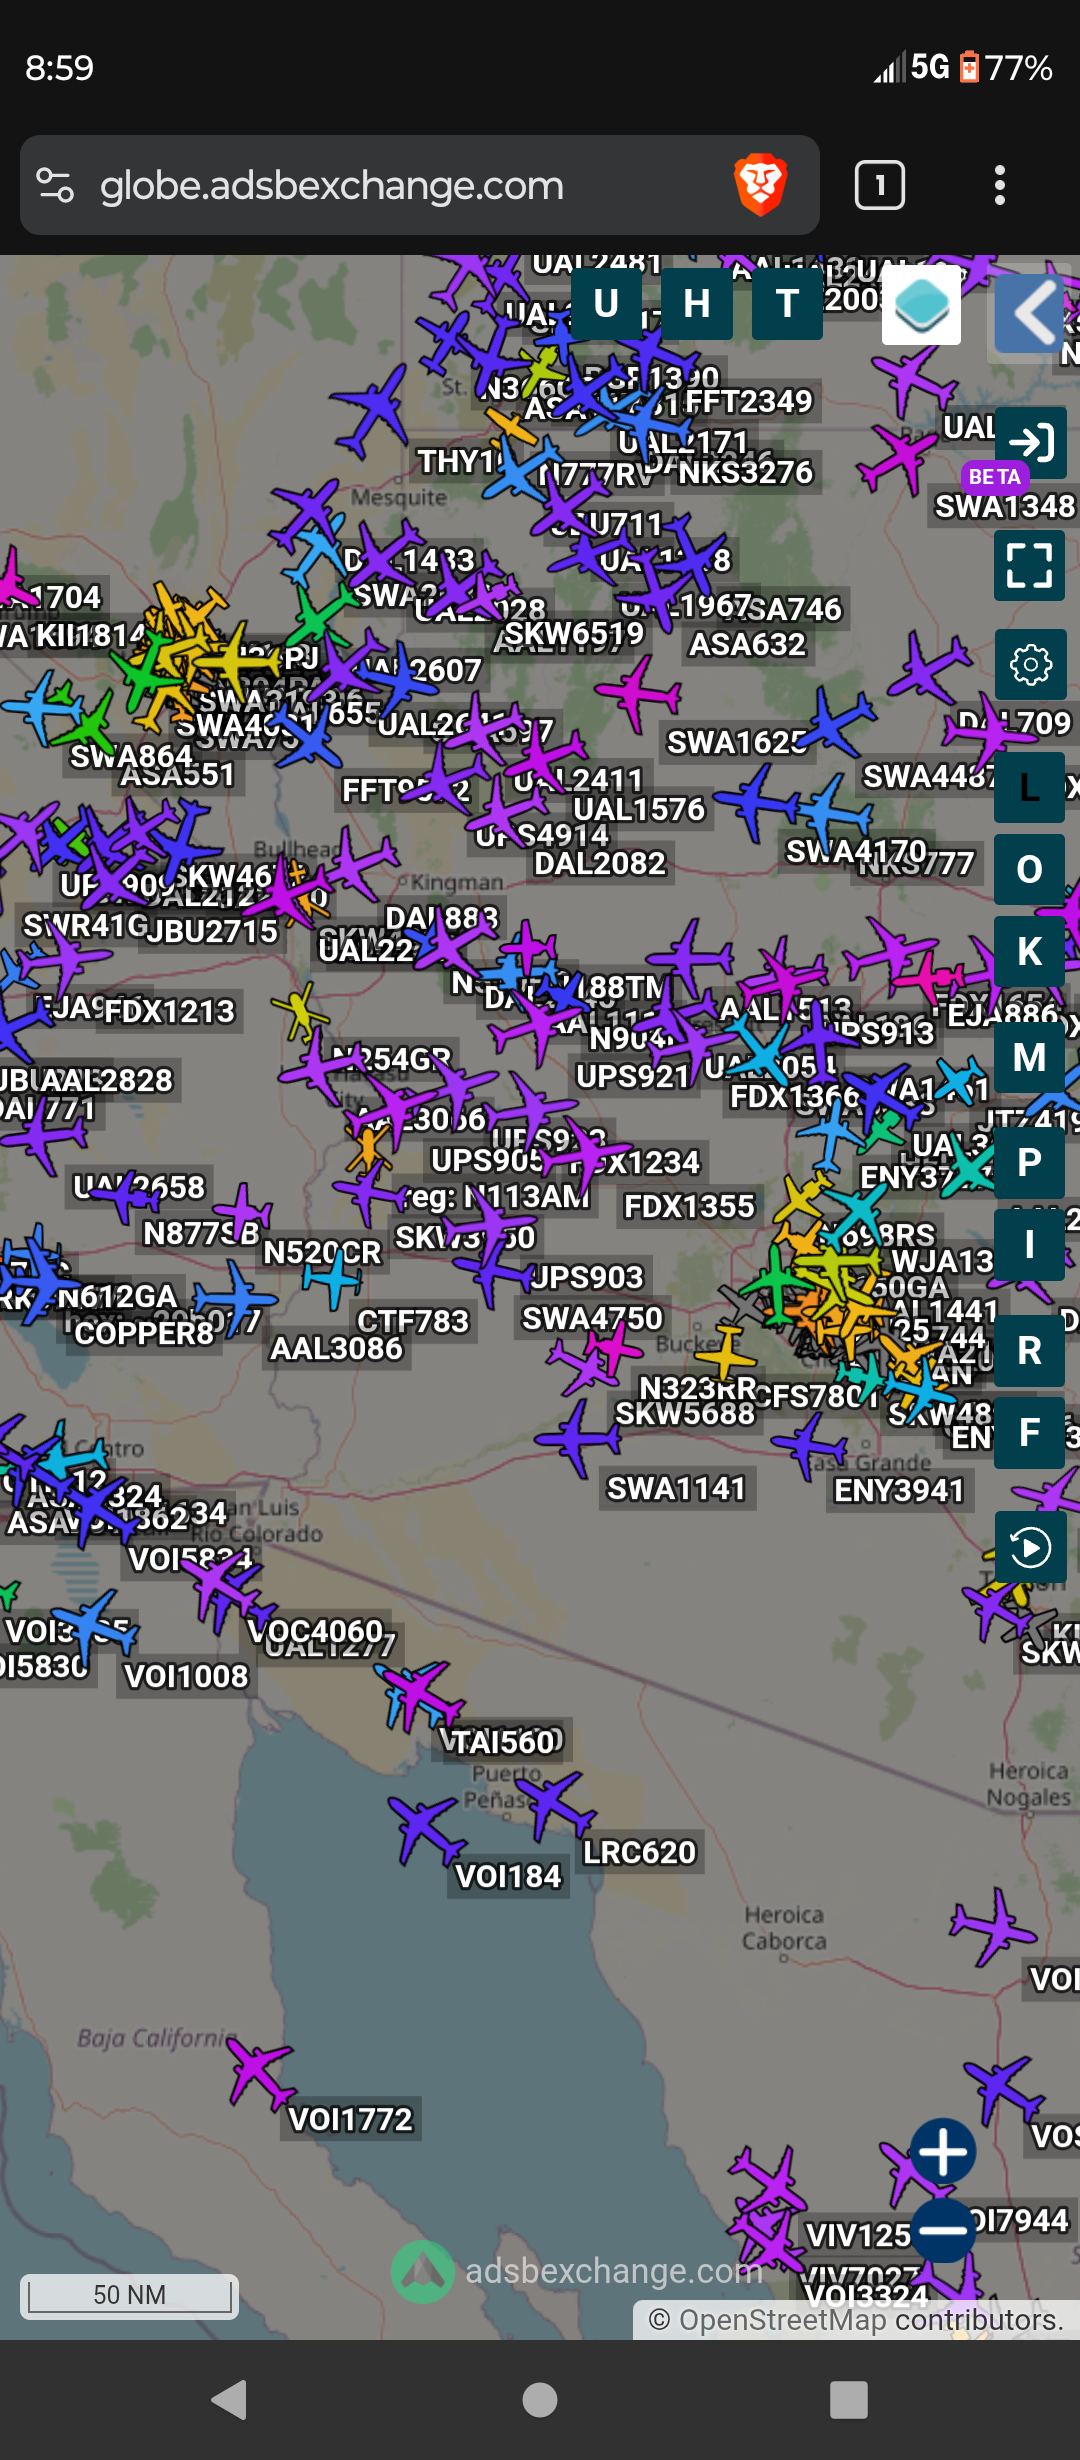The height and width of the screenshot is (2460, 1080).
Task: Expand the sidebar with the left chevron
Action: pyautogui.click(x=1032, y=313)
